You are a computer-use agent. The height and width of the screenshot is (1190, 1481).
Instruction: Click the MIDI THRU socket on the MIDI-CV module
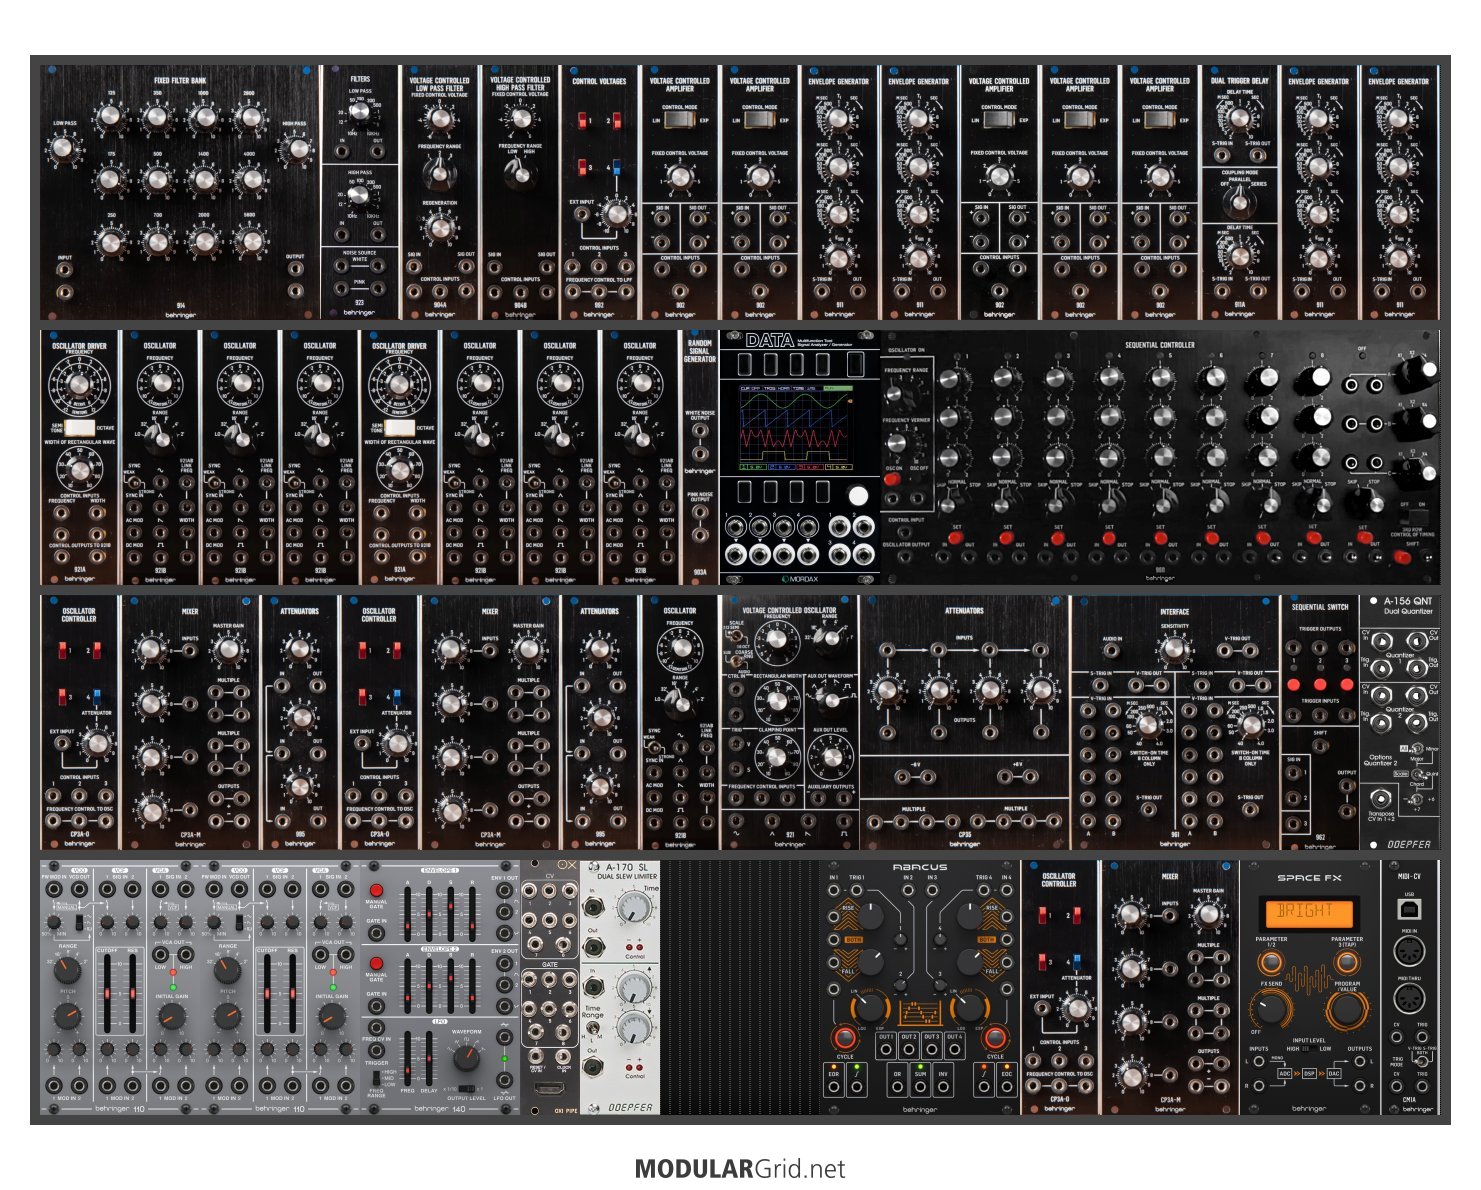[x=1409, y=1000]
